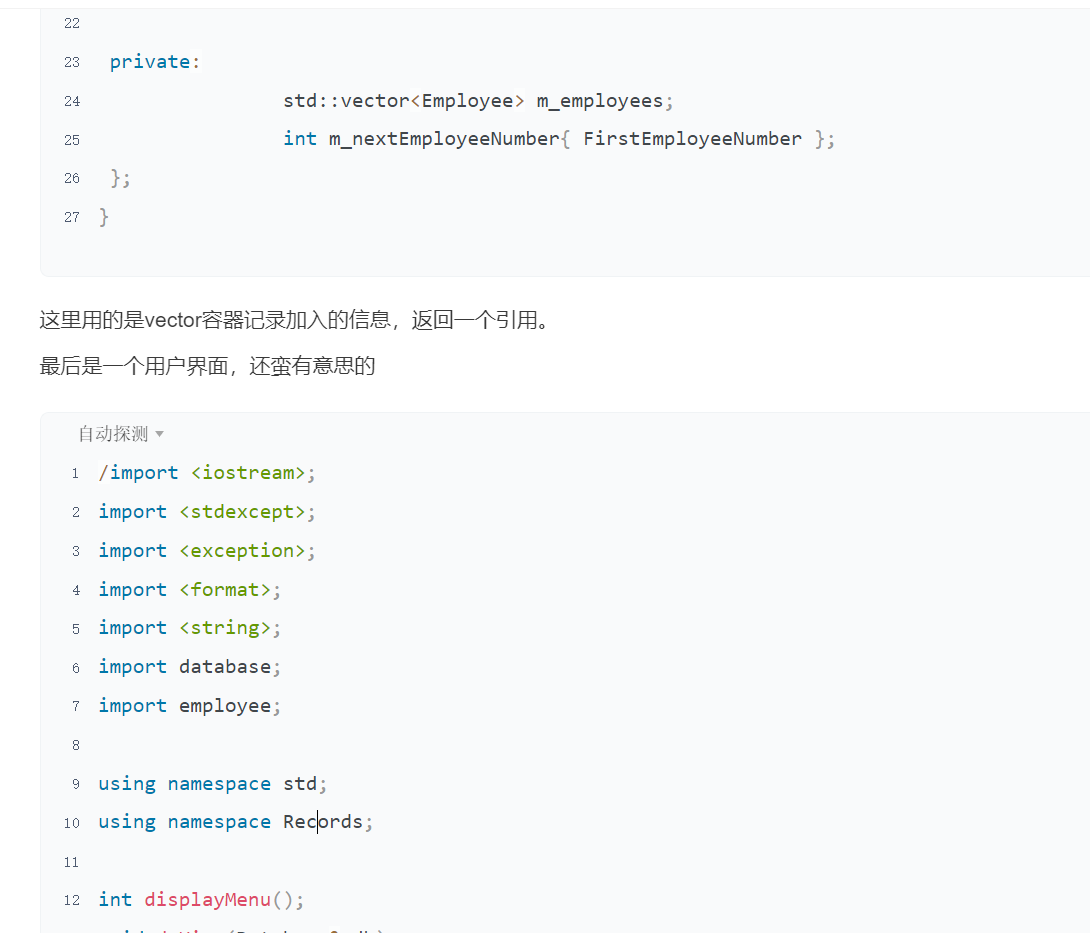Screen dimensions: 1090x933
Task: Click database in the import statement
Action: (225, 667)
